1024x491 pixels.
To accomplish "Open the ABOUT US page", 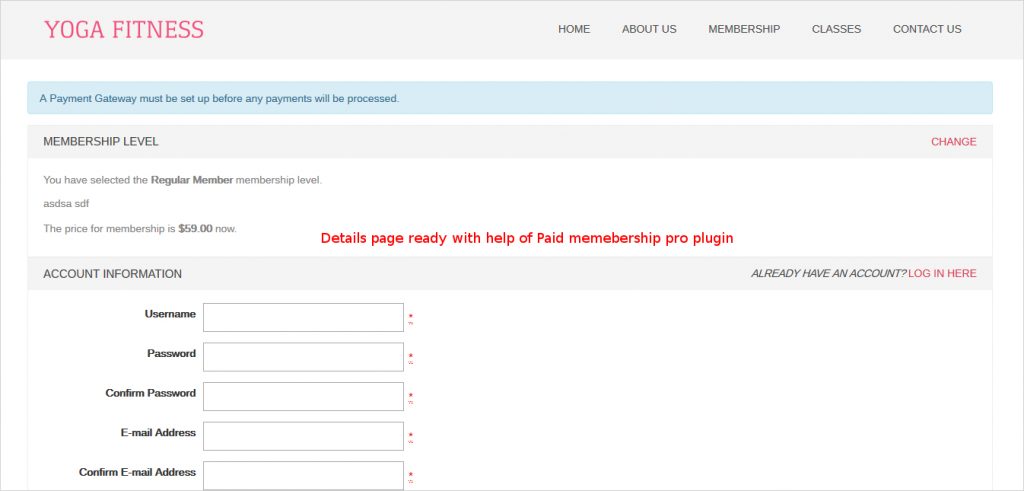I will [649, 29].
